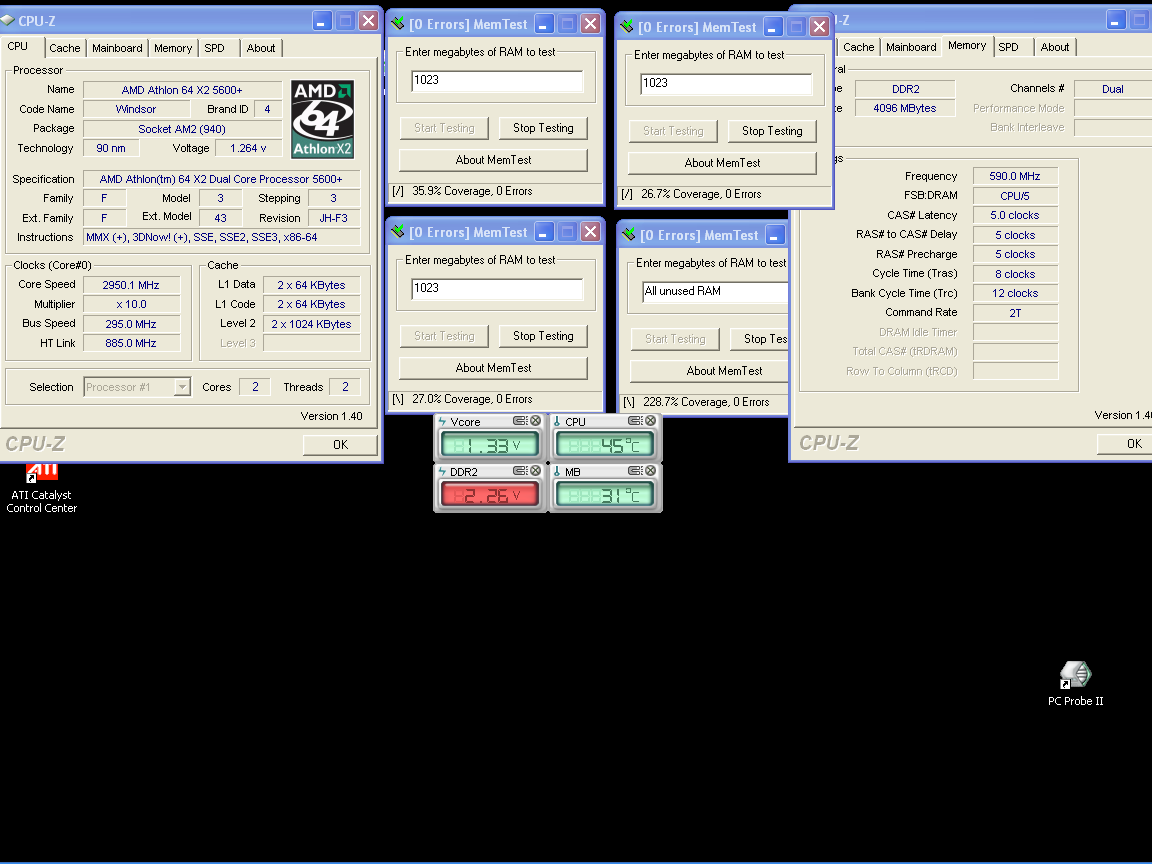This screenshot has height=864, width=1152.
Task: Click the '228.7% Coverage, 0 Errors' status text
Action: pyautogui.click(x=706, y=402)
